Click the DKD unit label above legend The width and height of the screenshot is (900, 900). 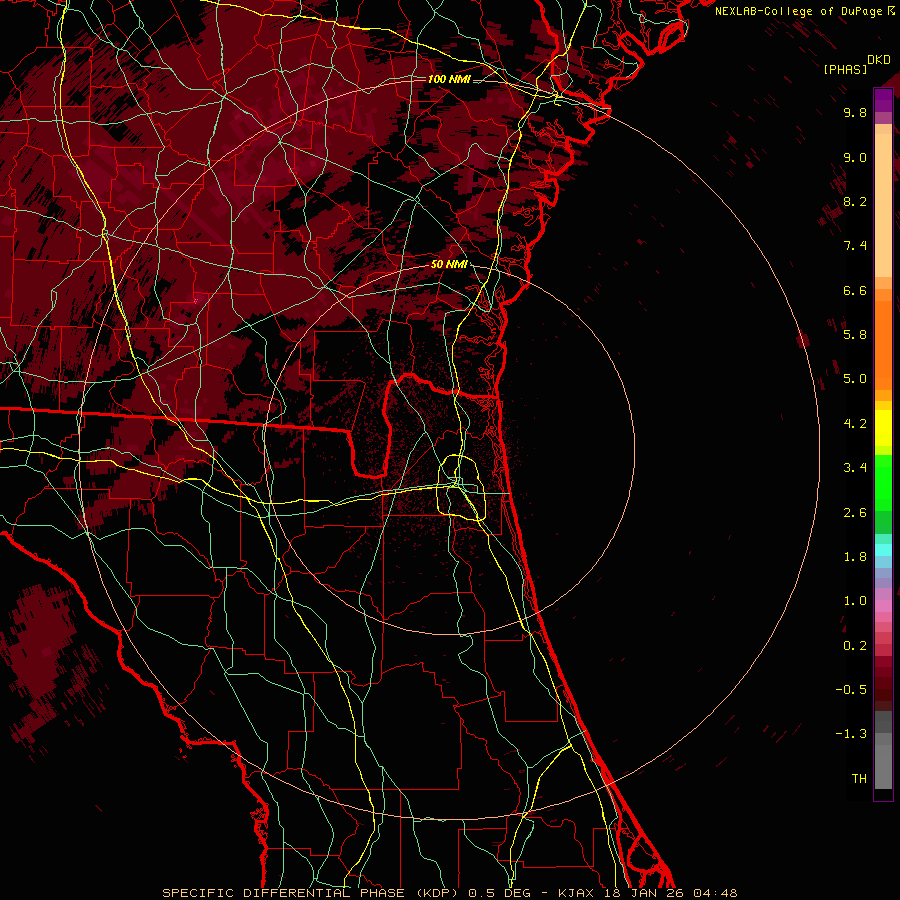click(x=878, y=59)
